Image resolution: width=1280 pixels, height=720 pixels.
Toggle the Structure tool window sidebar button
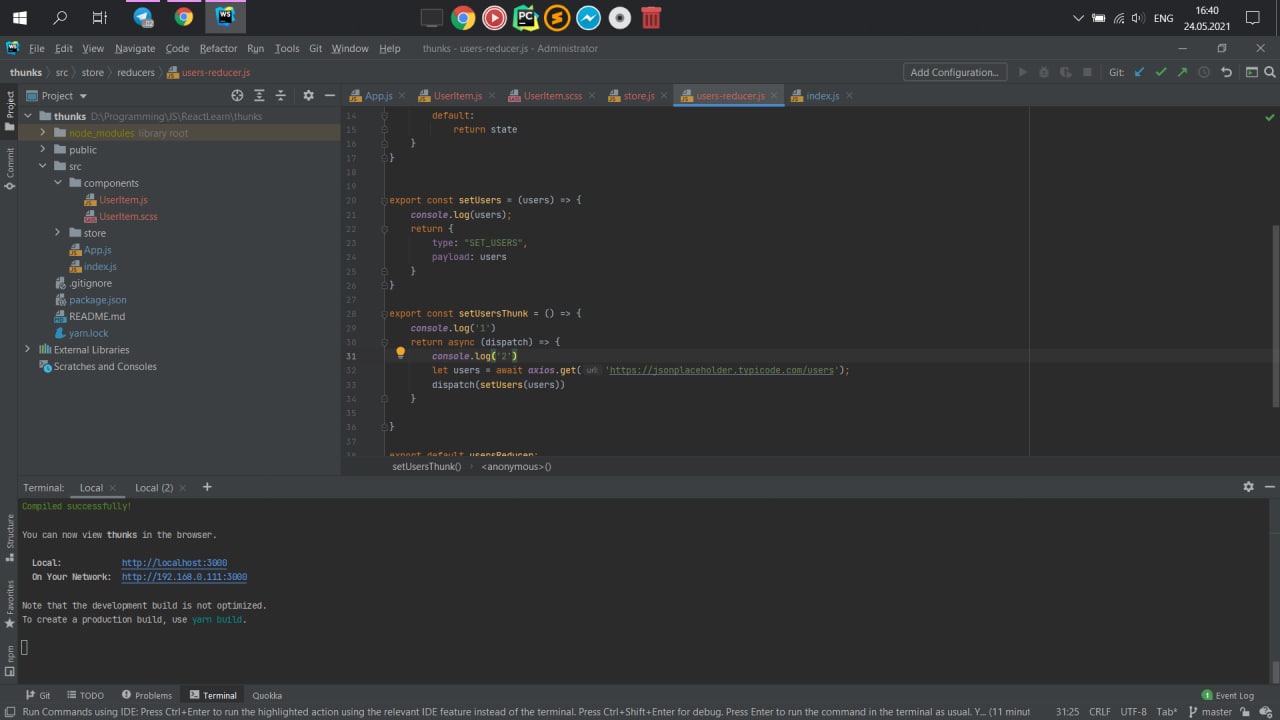(10, 536)
